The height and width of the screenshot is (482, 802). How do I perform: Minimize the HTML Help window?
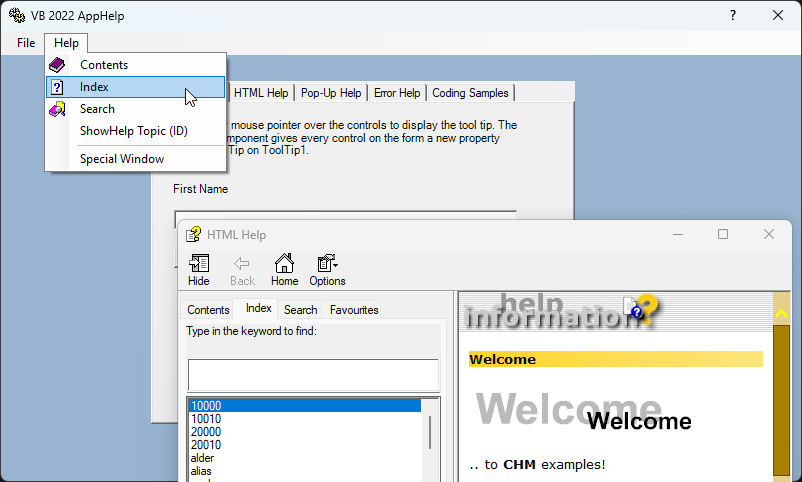click(678, 234)
